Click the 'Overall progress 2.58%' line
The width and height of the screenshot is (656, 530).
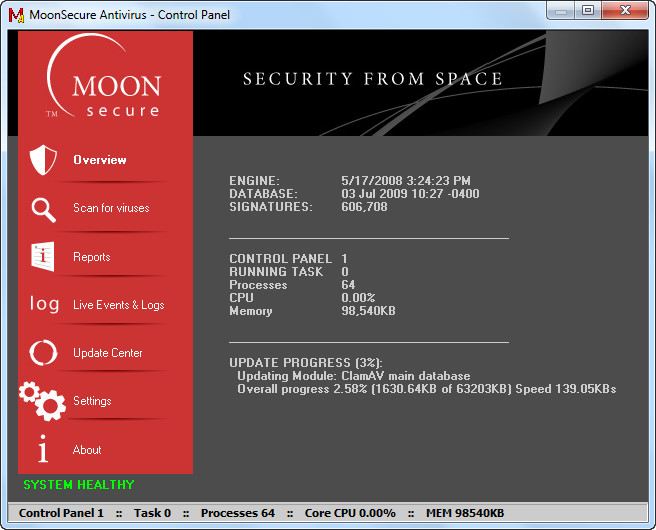pyautogui.click(x=427, y=389)
